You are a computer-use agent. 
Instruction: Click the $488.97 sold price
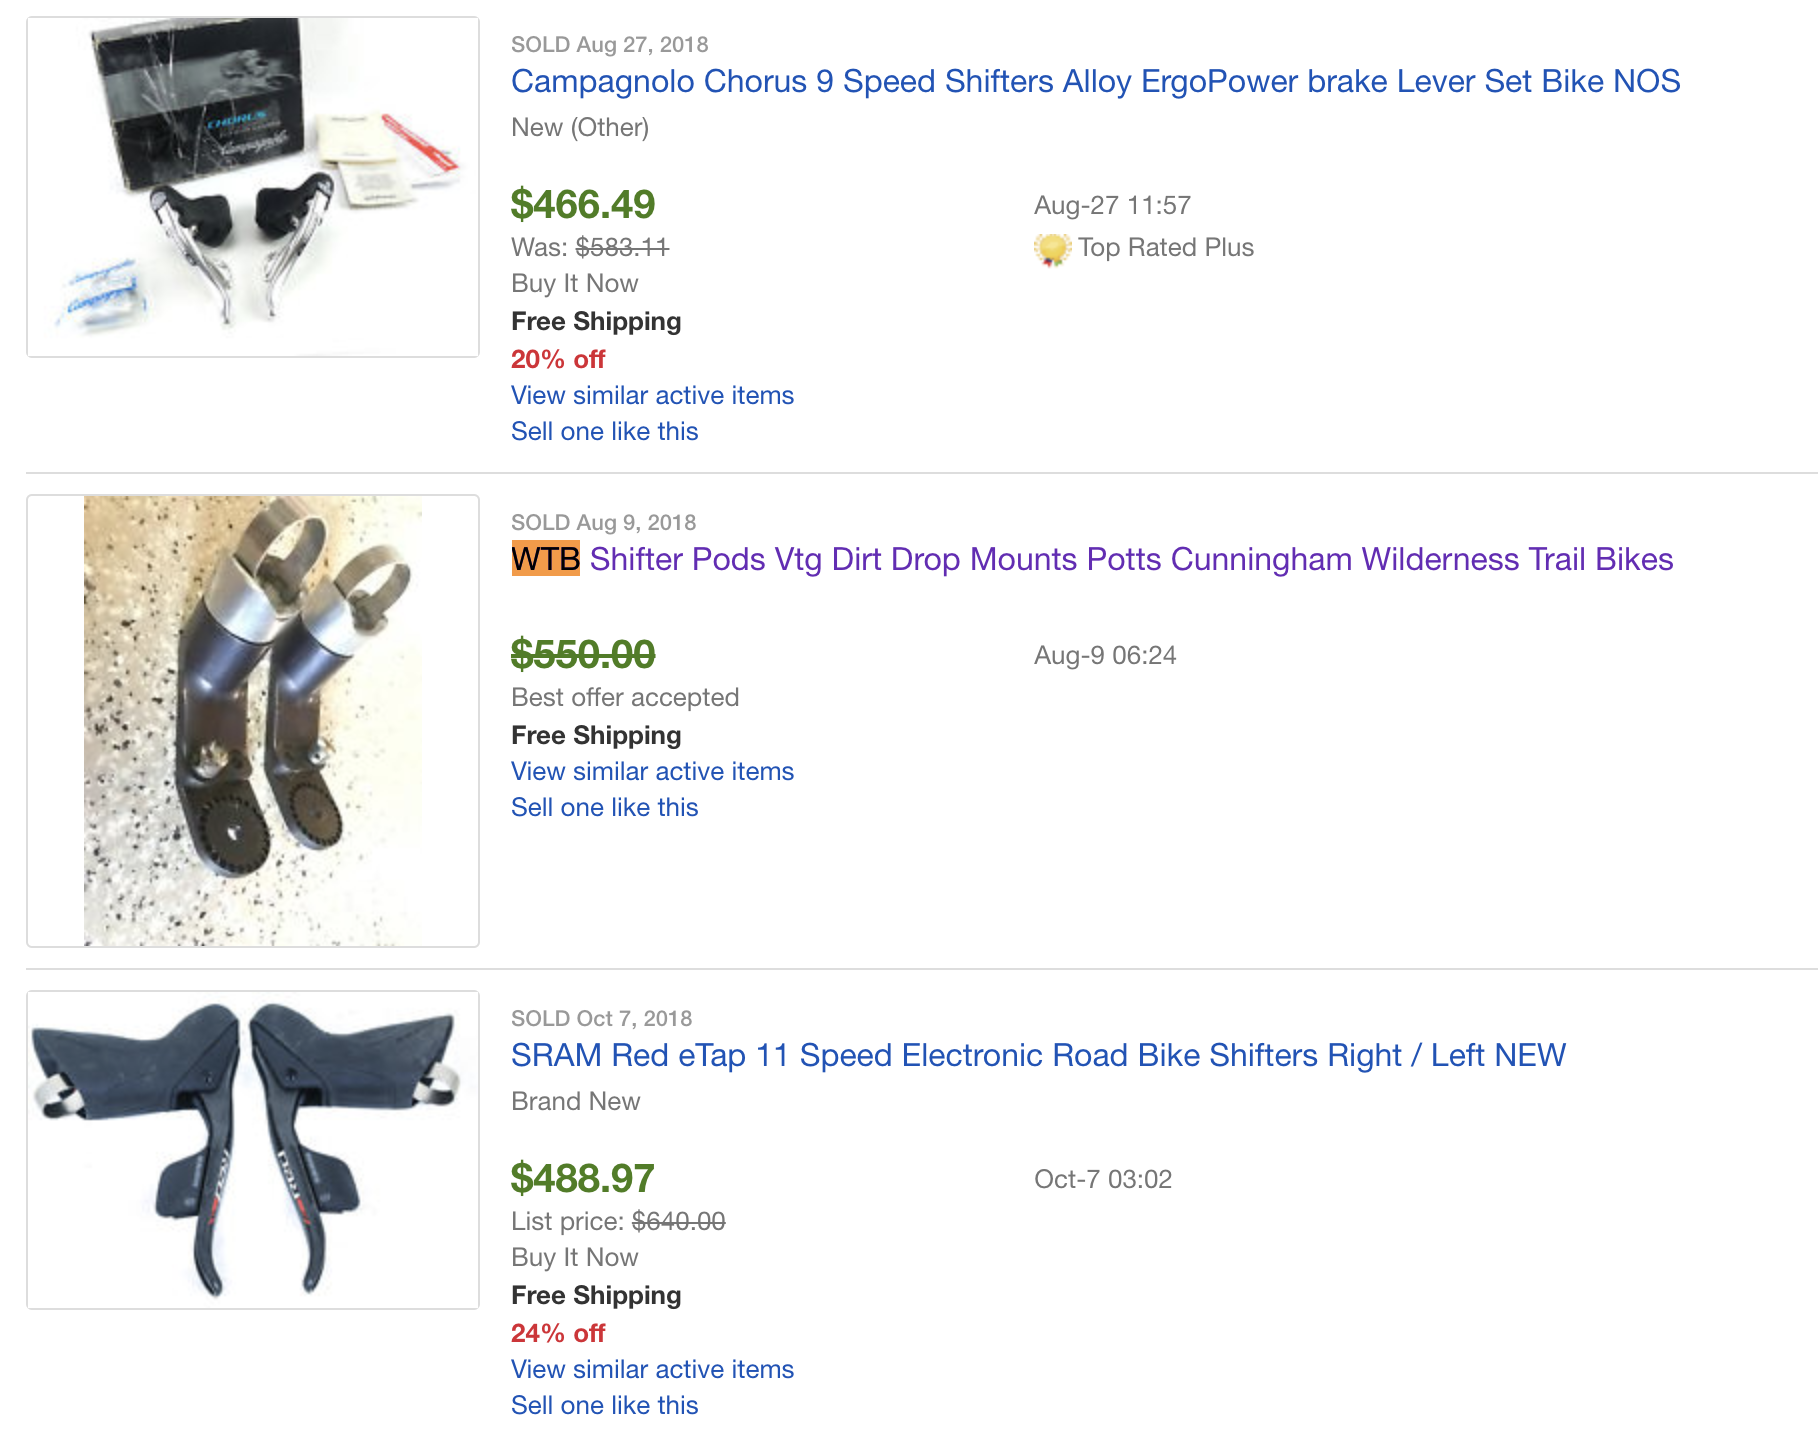click(x=582, y=1179)
